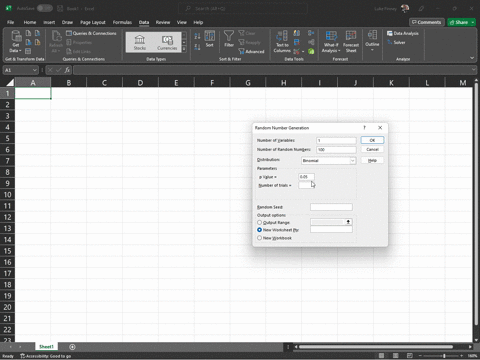The image size is (480, 360).
Task: Click the Remove Duplicates icon
Action: click(297, 42)
